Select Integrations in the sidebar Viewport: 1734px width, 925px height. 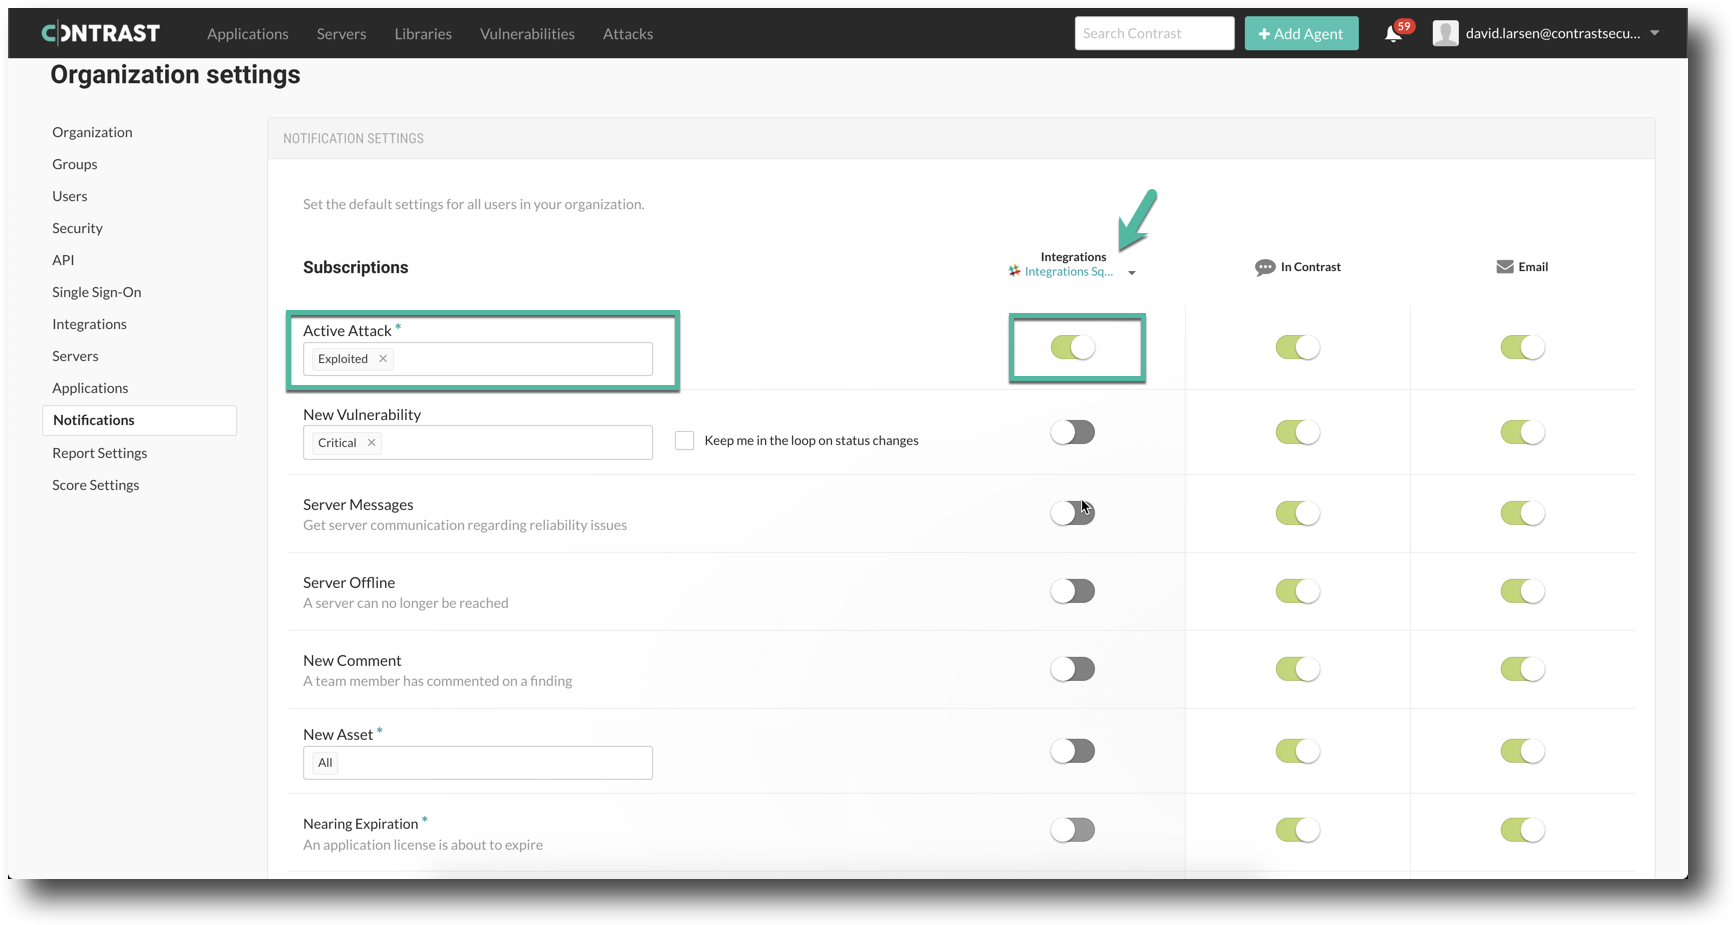(90, 324)
